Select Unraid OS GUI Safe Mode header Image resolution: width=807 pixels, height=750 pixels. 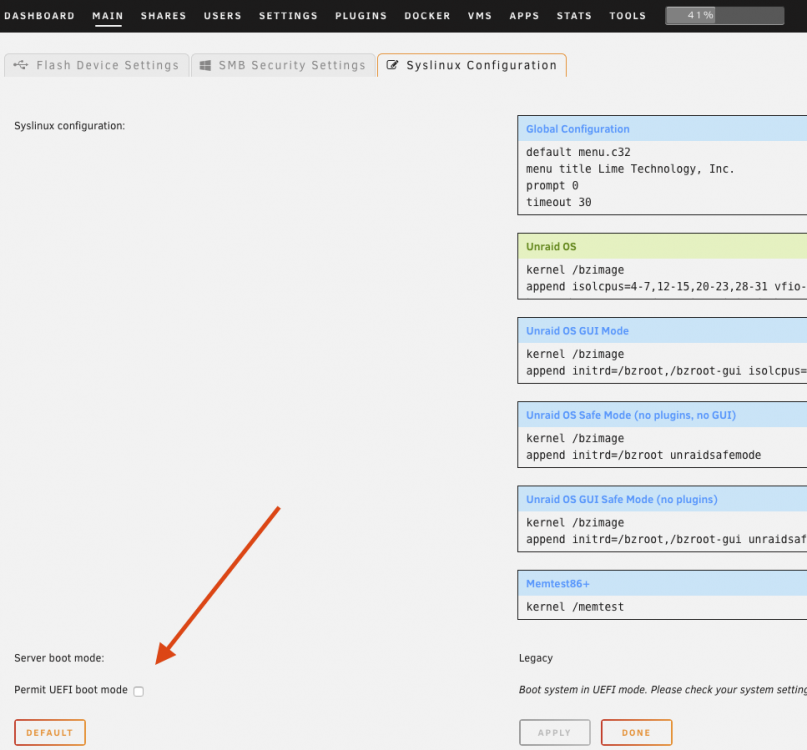662,499
